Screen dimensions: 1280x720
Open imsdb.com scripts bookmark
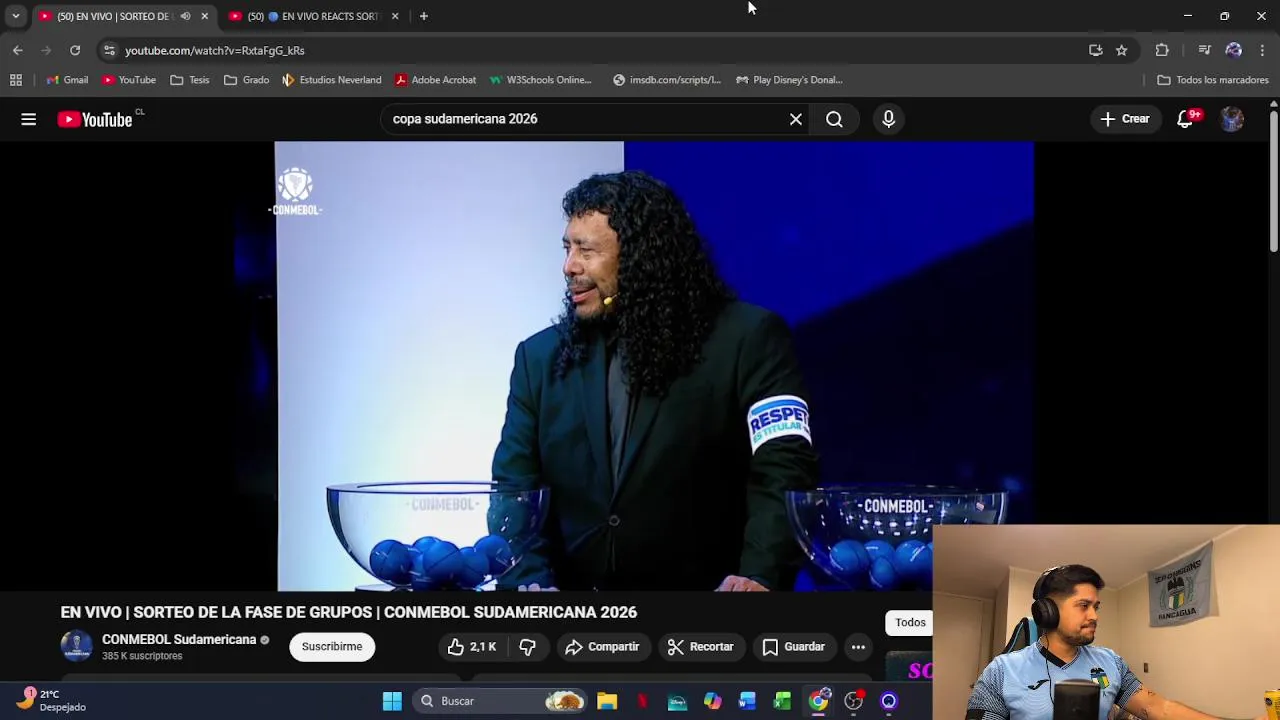(x=666, y=80)
